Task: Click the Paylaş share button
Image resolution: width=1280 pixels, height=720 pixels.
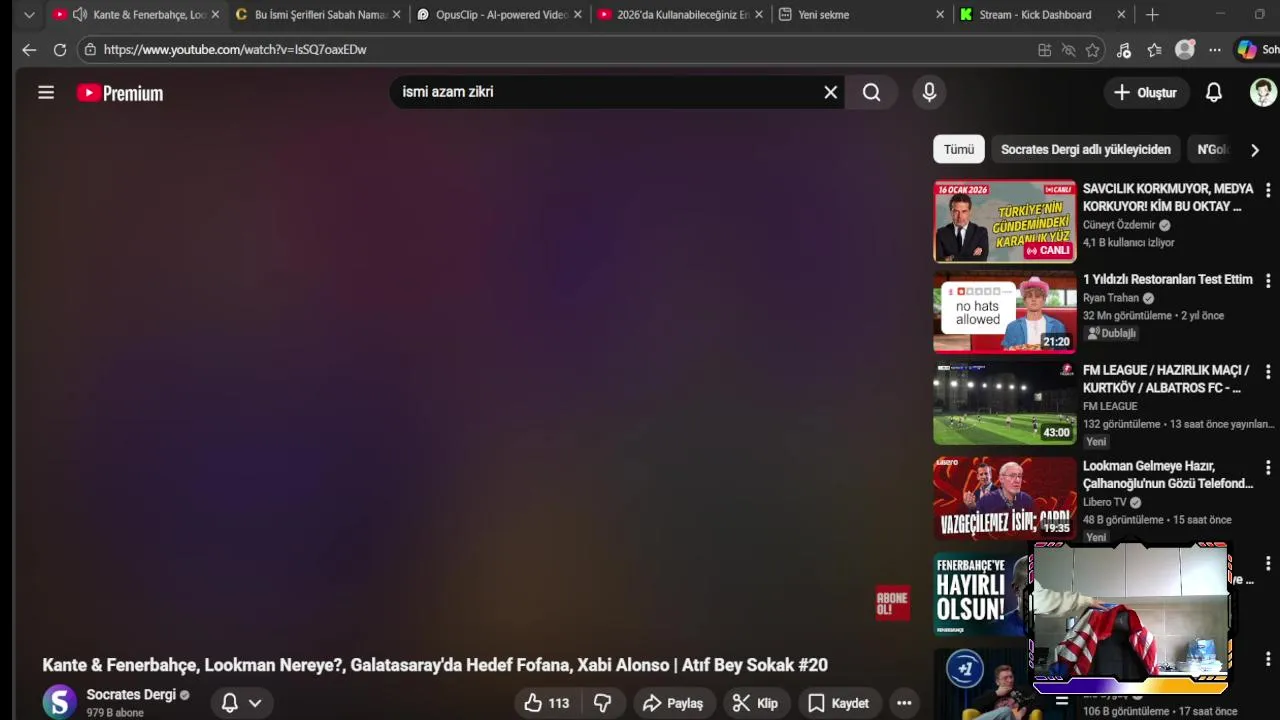Action: coord(673,703)
